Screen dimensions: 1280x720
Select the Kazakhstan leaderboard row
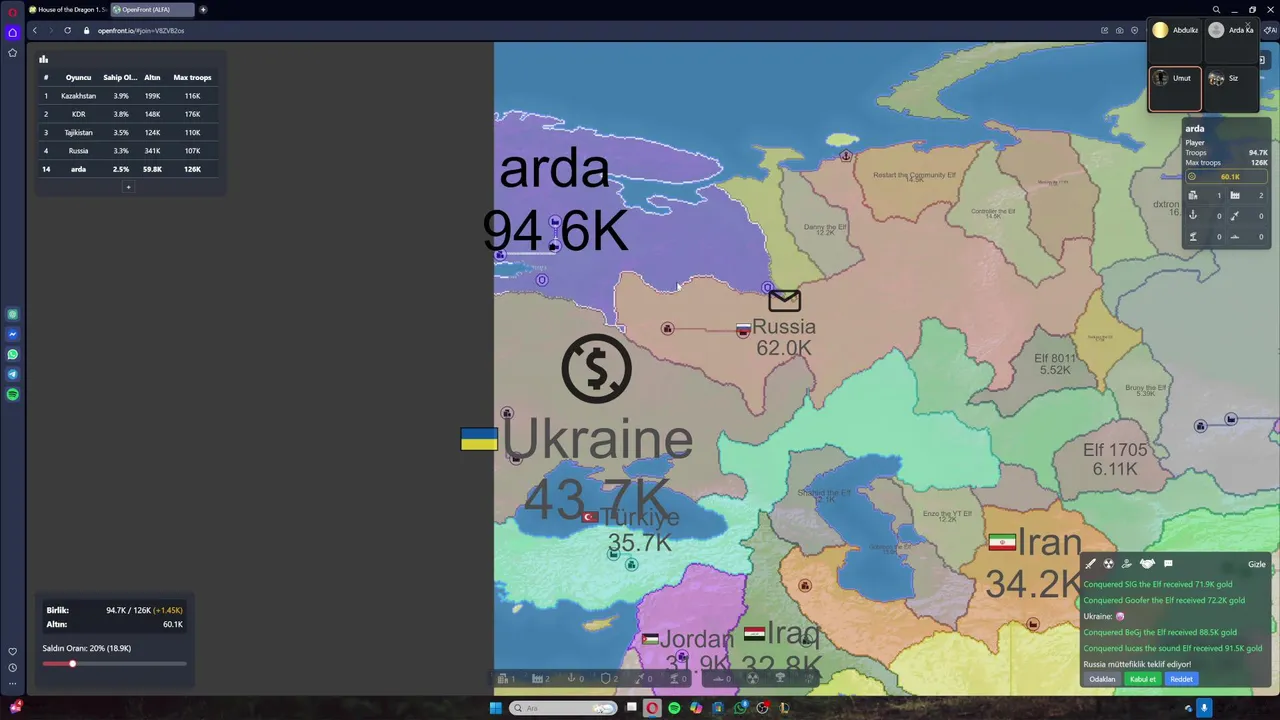click(x=128, y=96)
